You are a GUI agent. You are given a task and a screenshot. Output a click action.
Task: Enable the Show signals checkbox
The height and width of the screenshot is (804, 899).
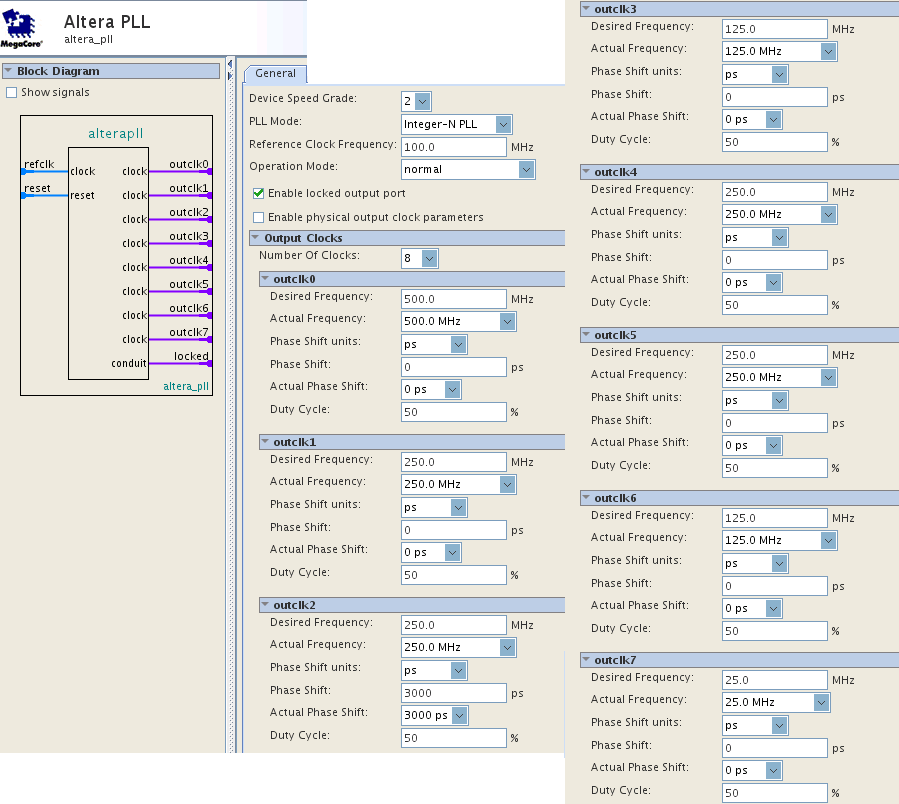pyautogui.click(x=12, y=93)
